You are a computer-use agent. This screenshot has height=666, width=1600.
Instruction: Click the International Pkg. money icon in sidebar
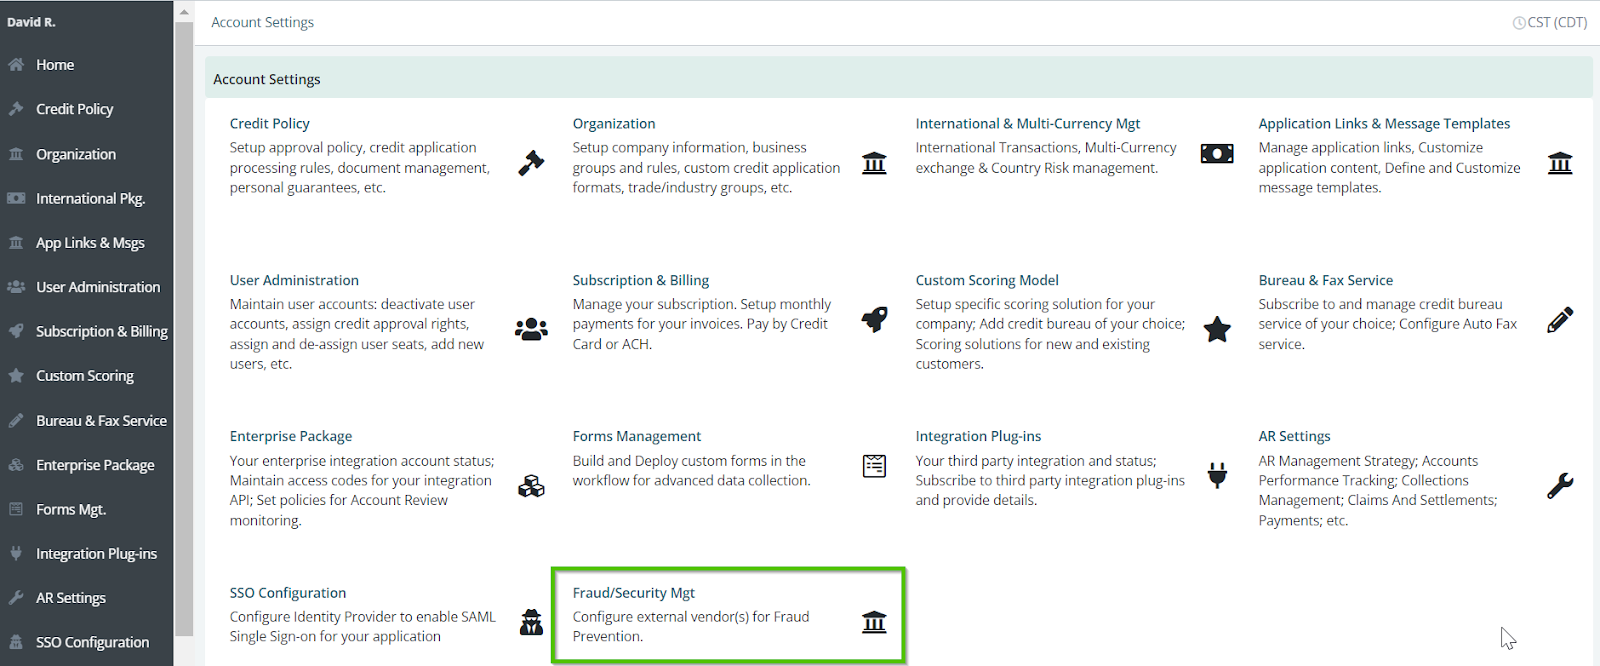16,198
